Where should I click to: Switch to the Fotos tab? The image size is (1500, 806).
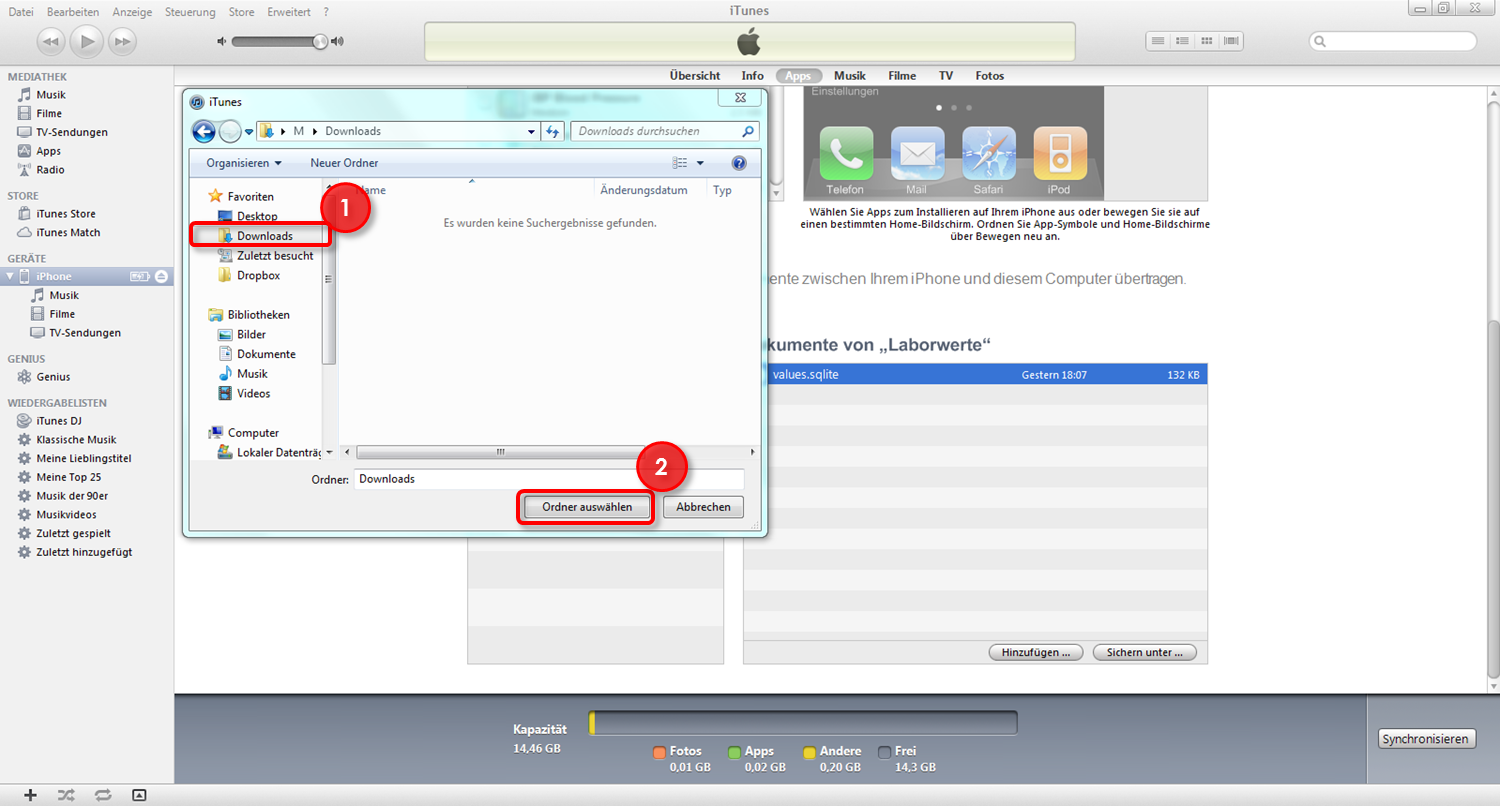pos(990,76)
